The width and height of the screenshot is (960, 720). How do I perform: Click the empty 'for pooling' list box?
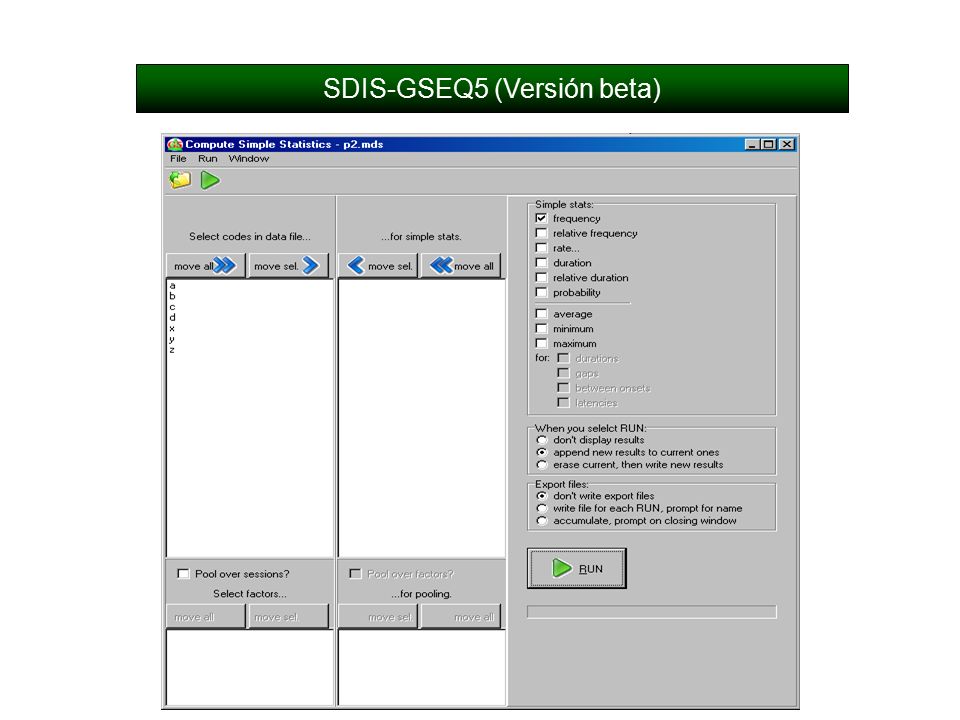pyautogui.click(x=422, y=667)
